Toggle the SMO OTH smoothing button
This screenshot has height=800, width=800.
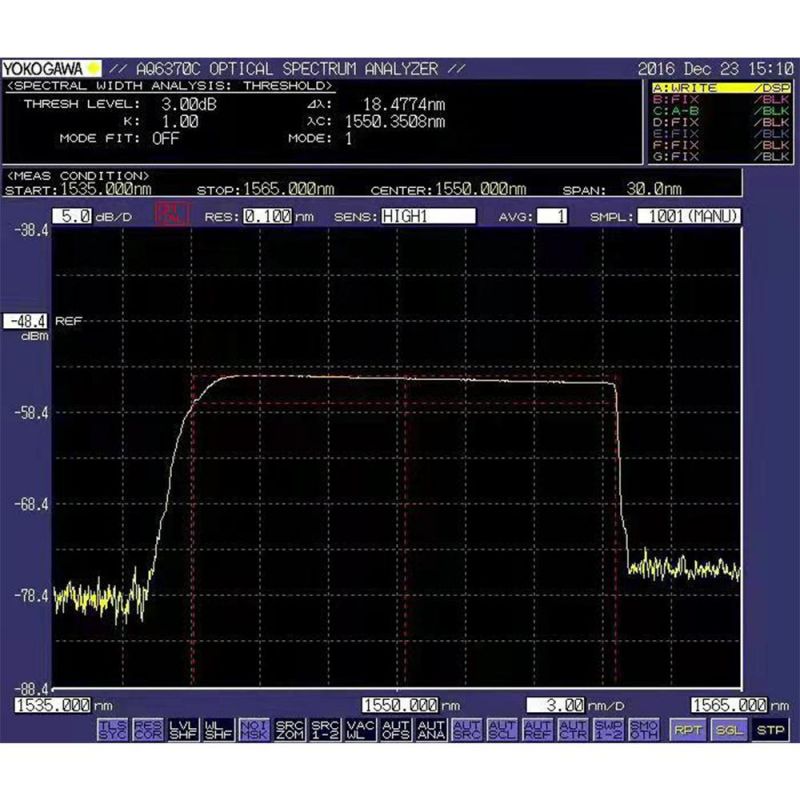pyautogui.click(x=644, y=729)
